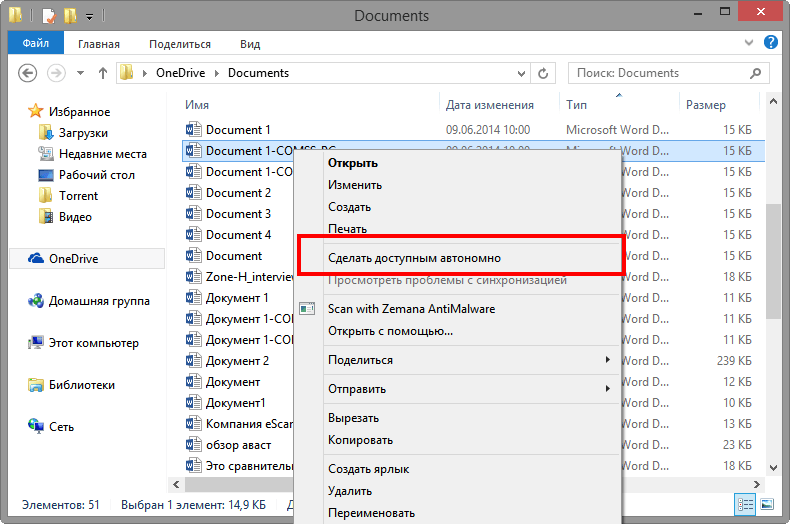This screenshot has height=524, width=790.
Task: Choose Открыть in the context menu
Action: (353, 163)
